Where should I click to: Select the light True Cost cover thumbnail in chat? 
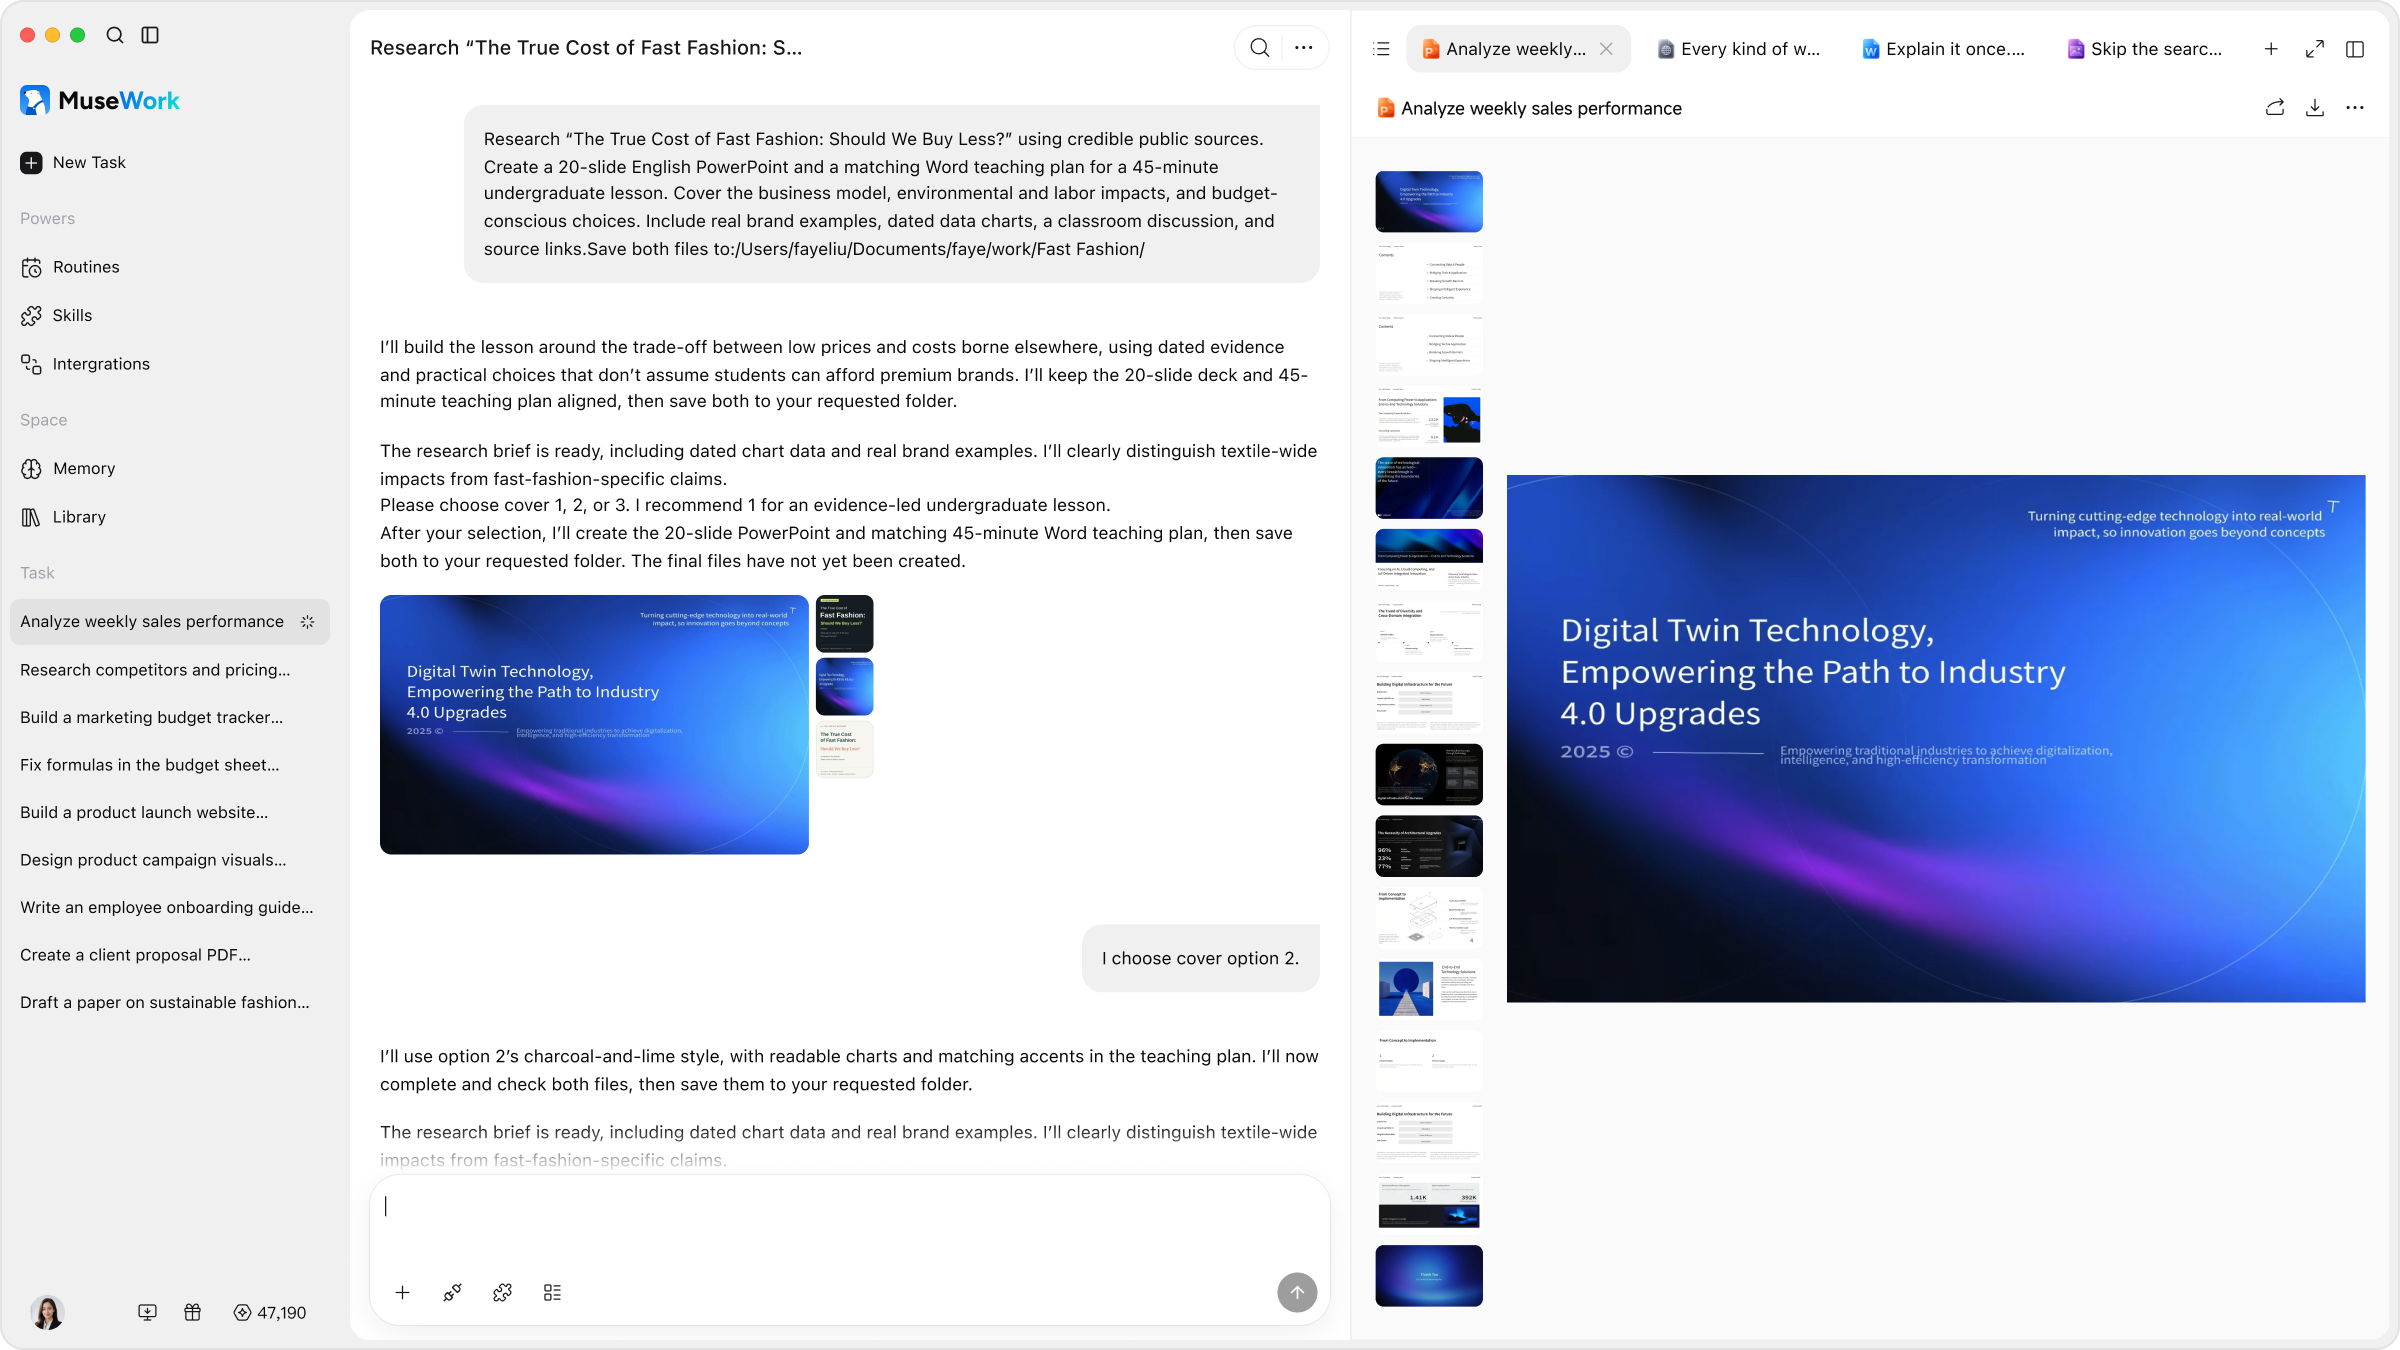point(845,749)
